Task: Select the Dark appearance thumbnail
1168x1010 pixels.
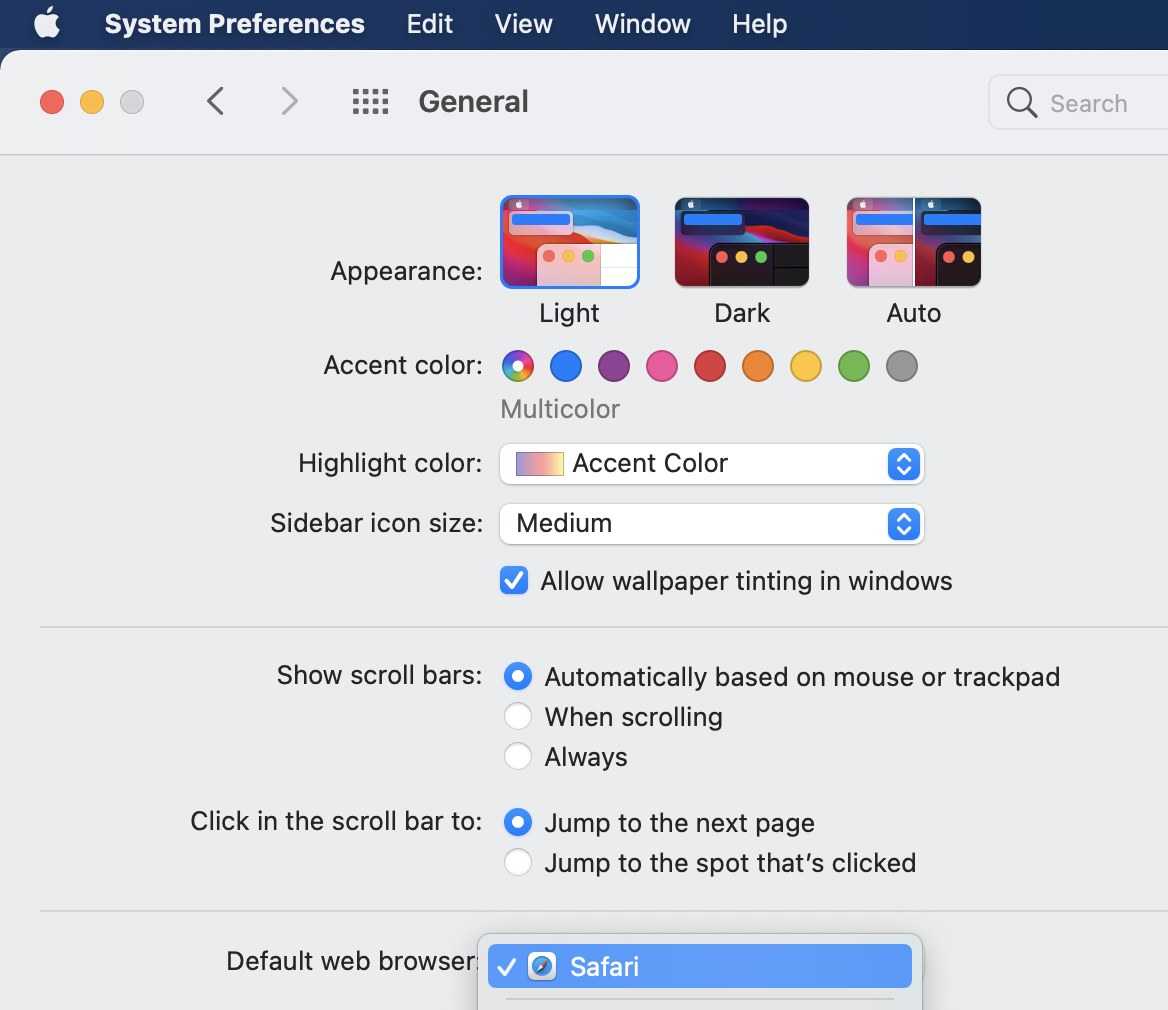Action: tap(742, 242)
